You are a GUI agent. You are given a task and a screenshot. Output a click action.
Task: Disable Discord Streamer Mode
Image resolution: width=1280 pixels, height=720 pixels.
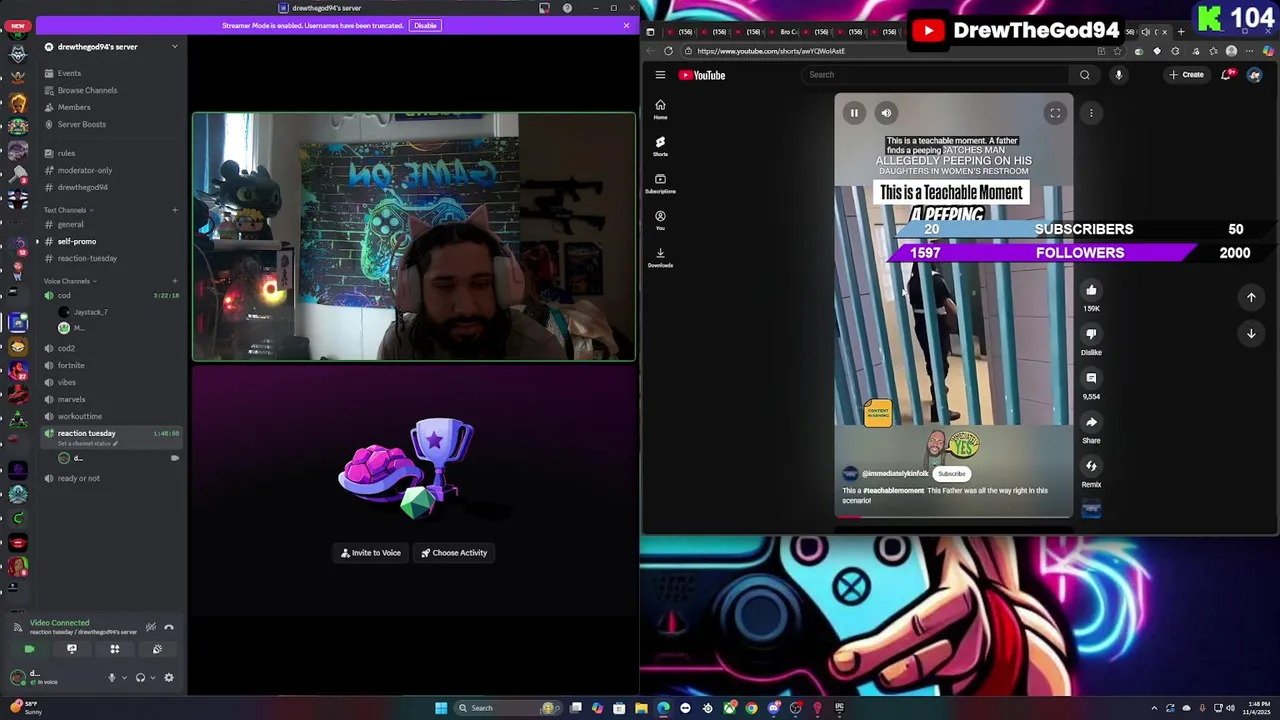tap(425, 25)
